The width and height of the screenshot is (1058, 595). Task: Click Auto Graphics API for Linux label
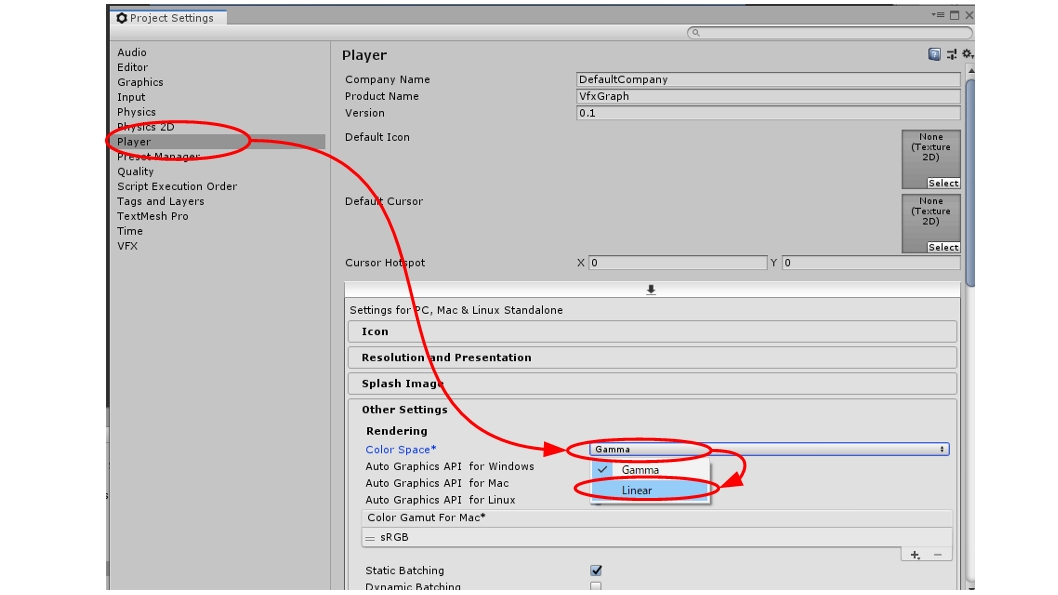point(440,500)
